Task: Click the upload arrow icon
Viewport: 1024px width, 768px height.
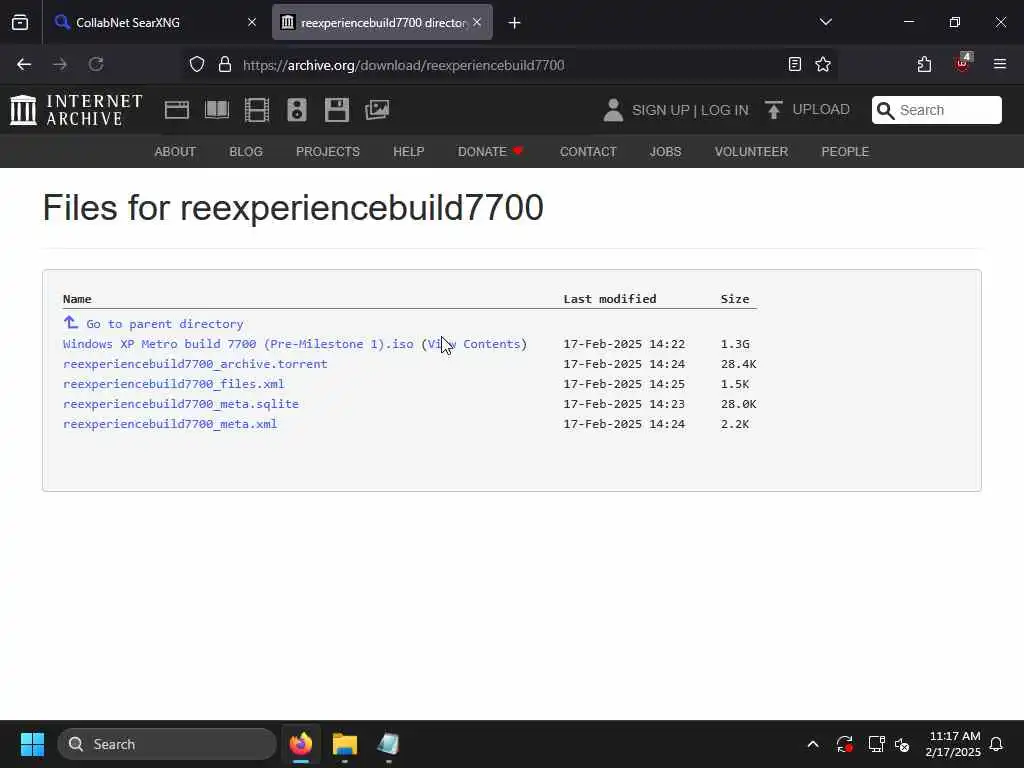Action: click(774, 110)
